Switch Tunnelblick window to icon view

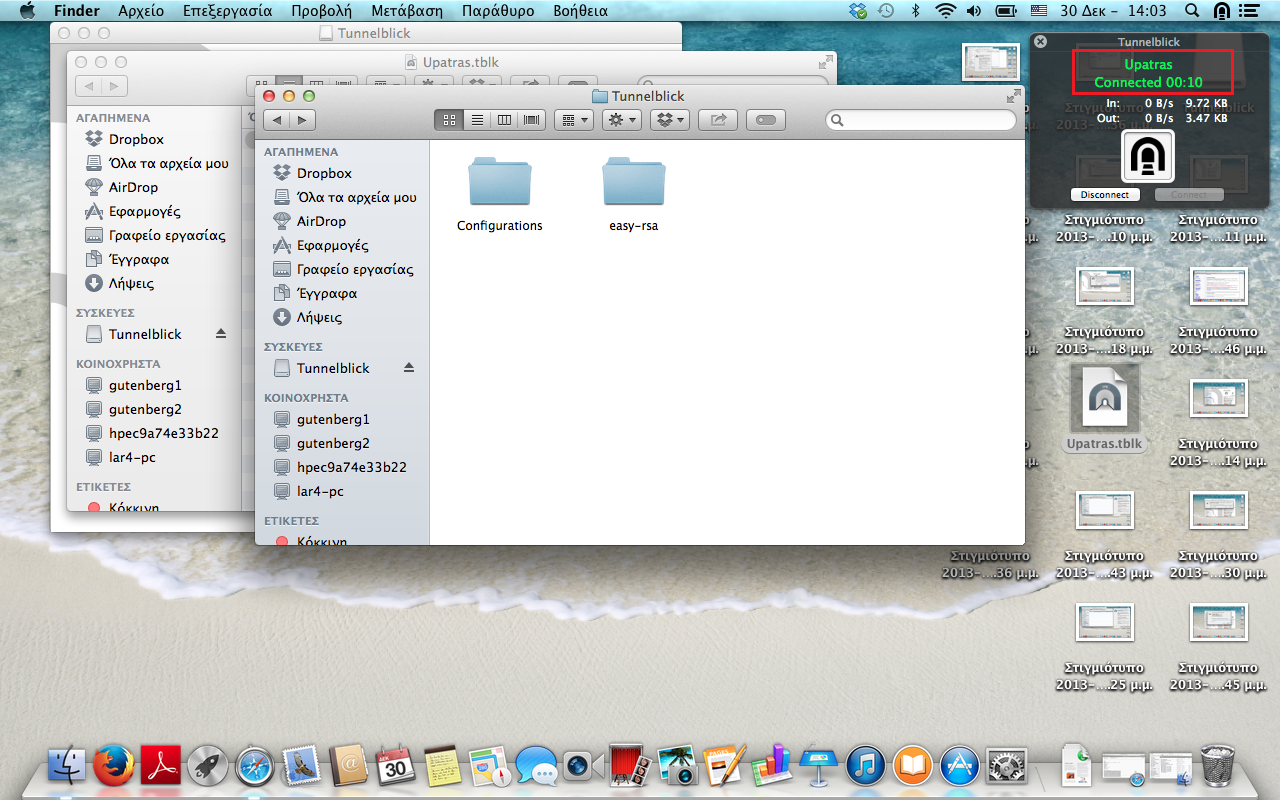[449, 120]
